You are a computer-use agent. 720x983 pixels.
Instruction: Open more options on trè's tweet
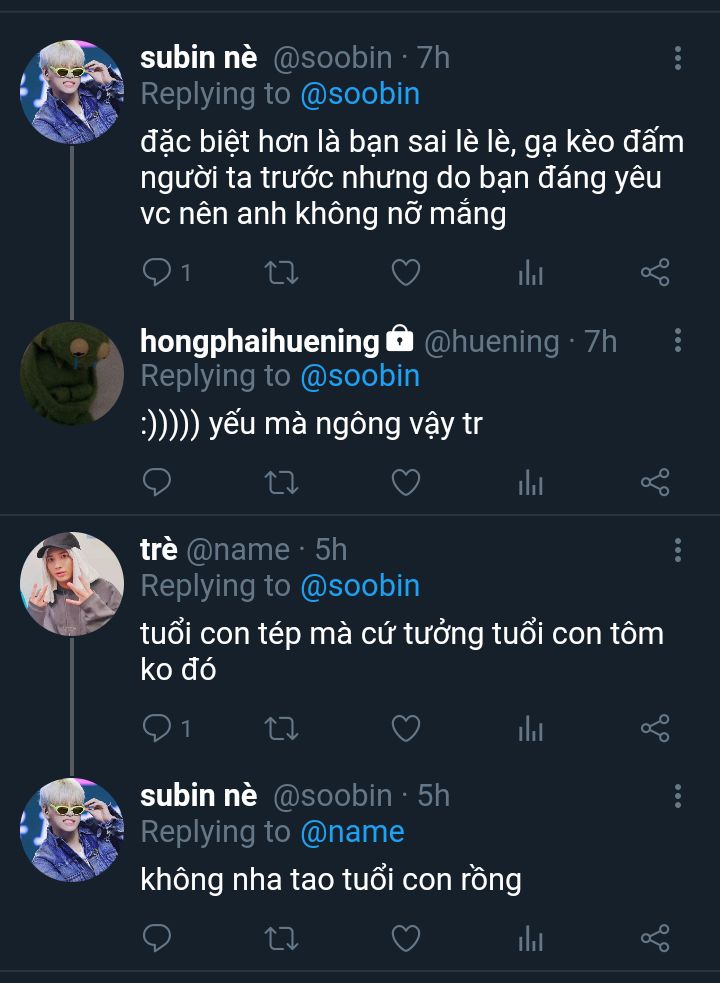pos(678,550)
